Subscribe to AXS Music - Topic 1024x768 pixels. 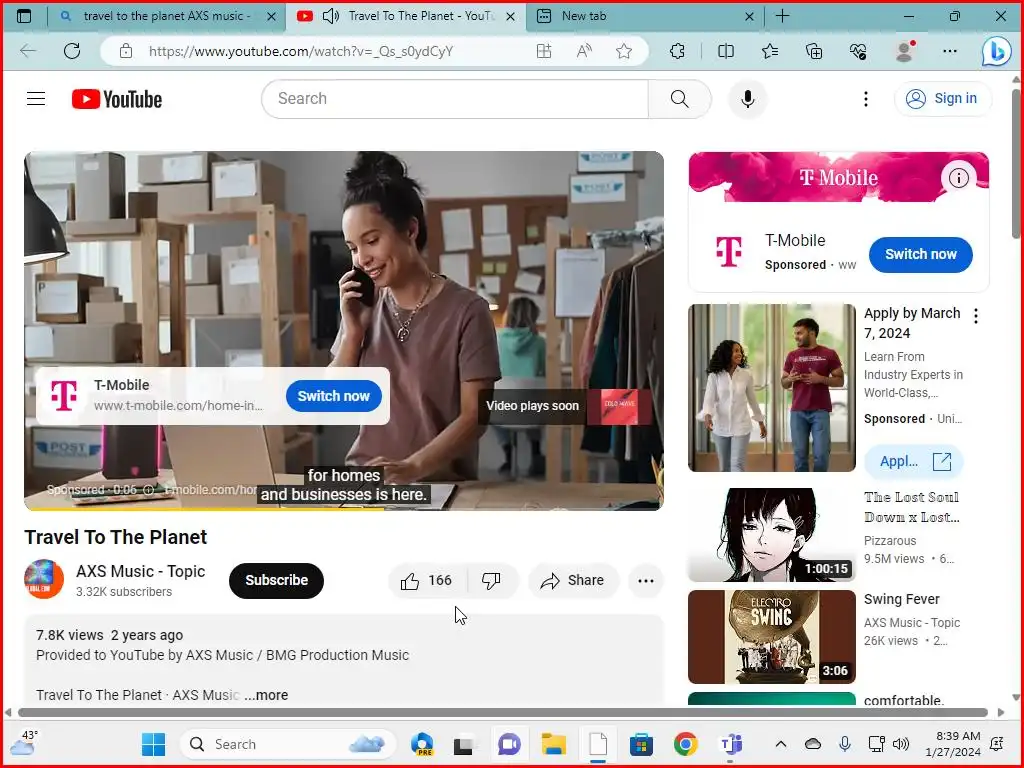point(276,580)
